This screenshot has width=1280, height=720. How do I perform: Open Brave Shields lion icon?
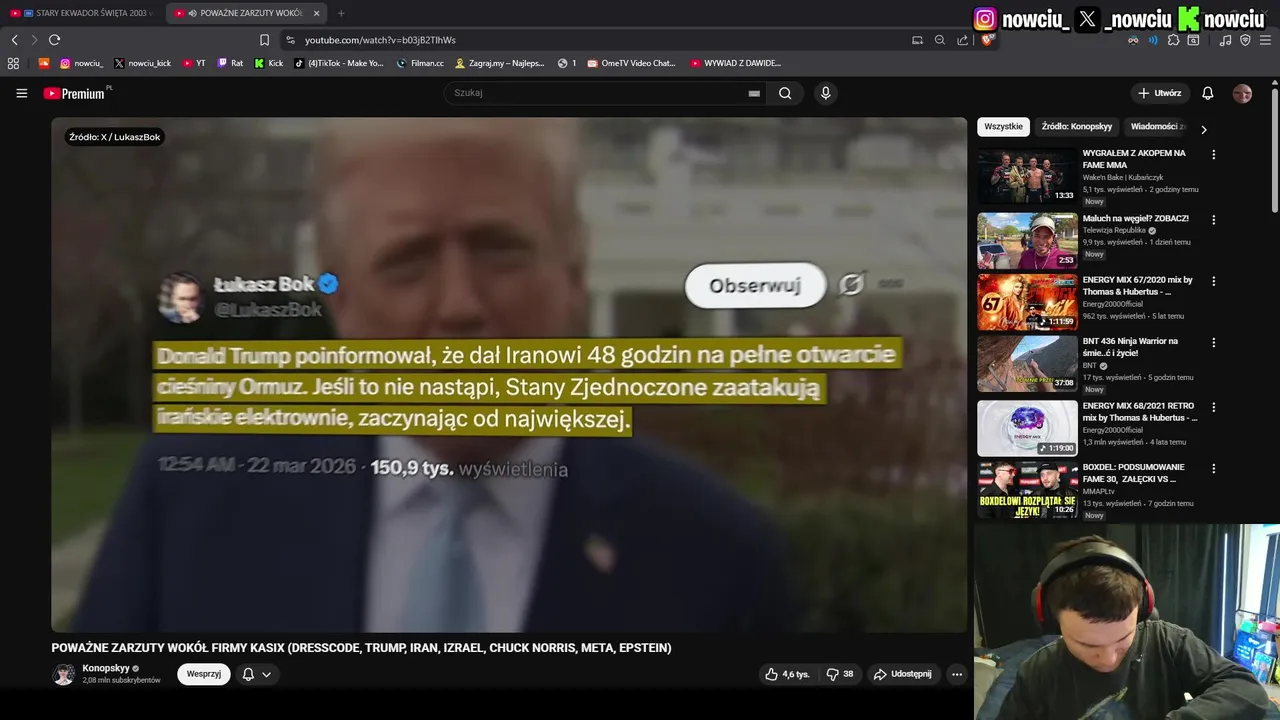[986, 40]
